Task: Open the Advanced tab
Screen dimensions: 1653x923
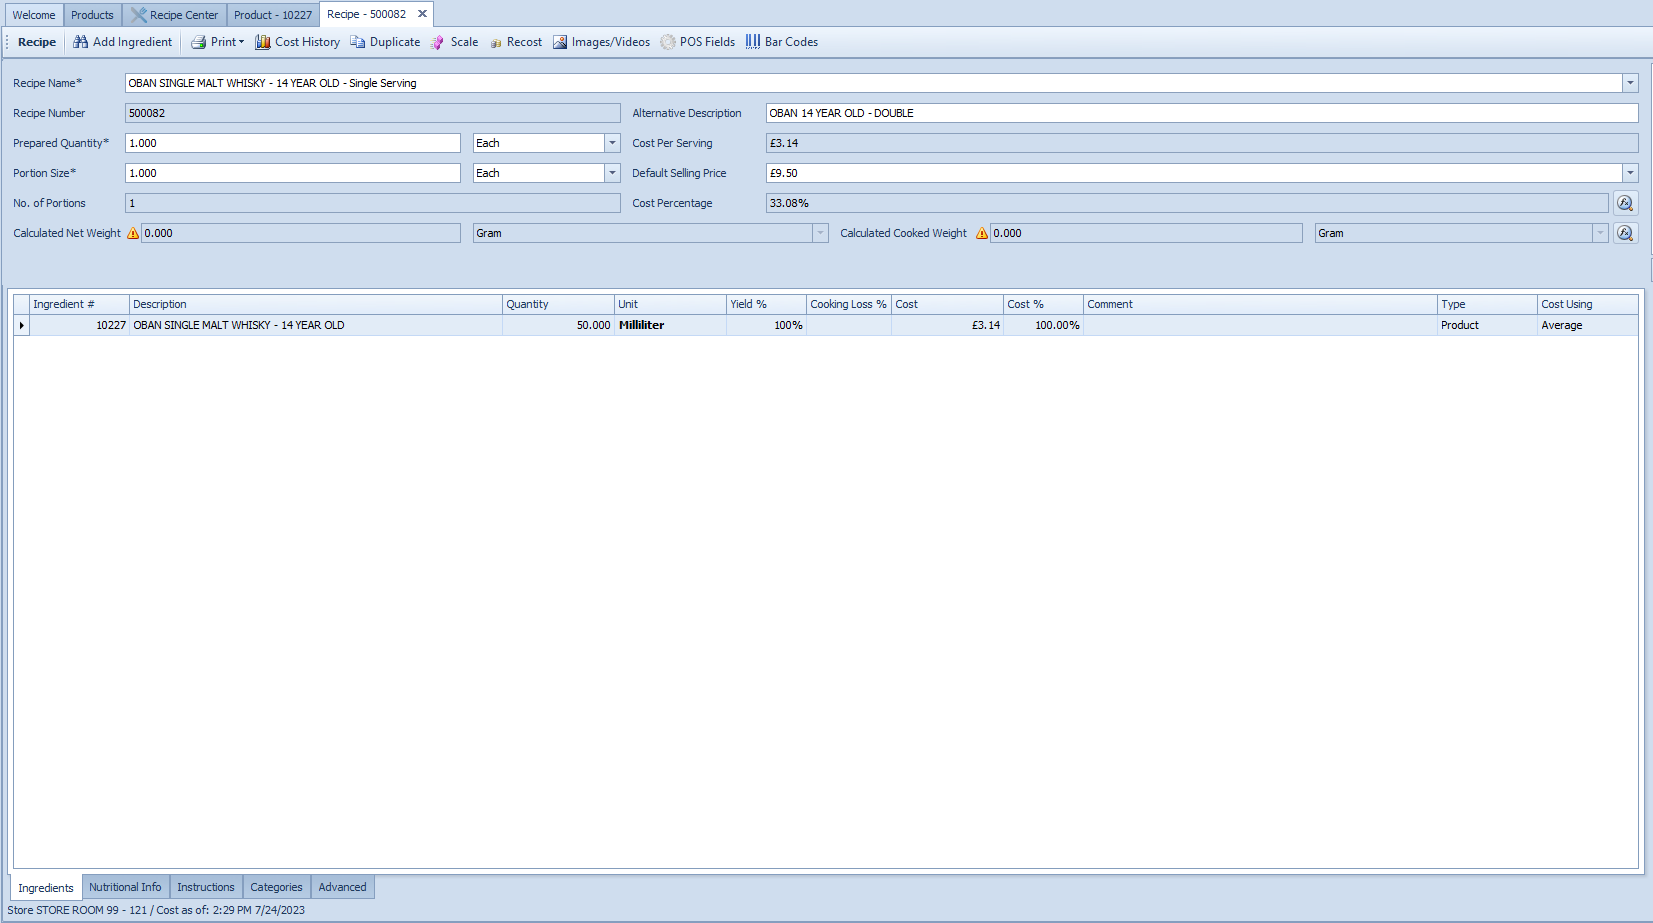Action: (x=343, y=887)
